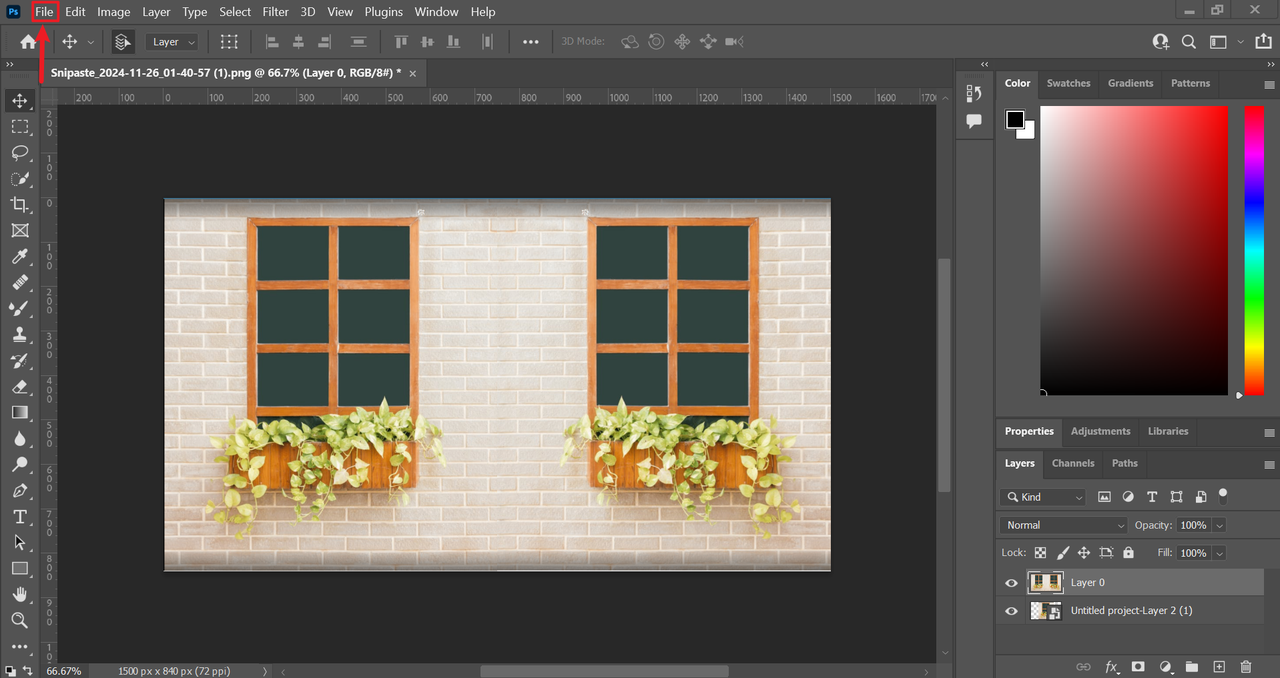Click the rainbow hue slider strip

tap(1253, 250)
